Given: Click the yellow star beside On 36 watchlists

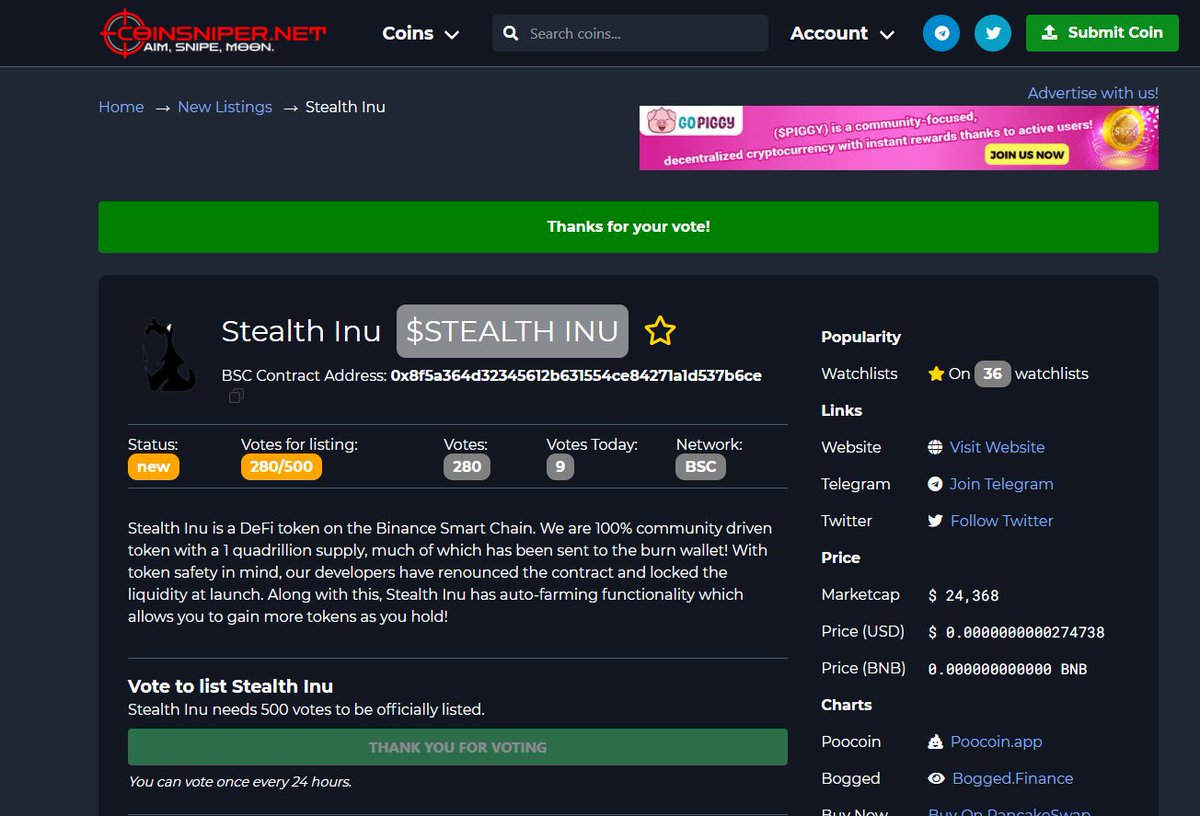Looking at the screenshot, I should (936, 373).
